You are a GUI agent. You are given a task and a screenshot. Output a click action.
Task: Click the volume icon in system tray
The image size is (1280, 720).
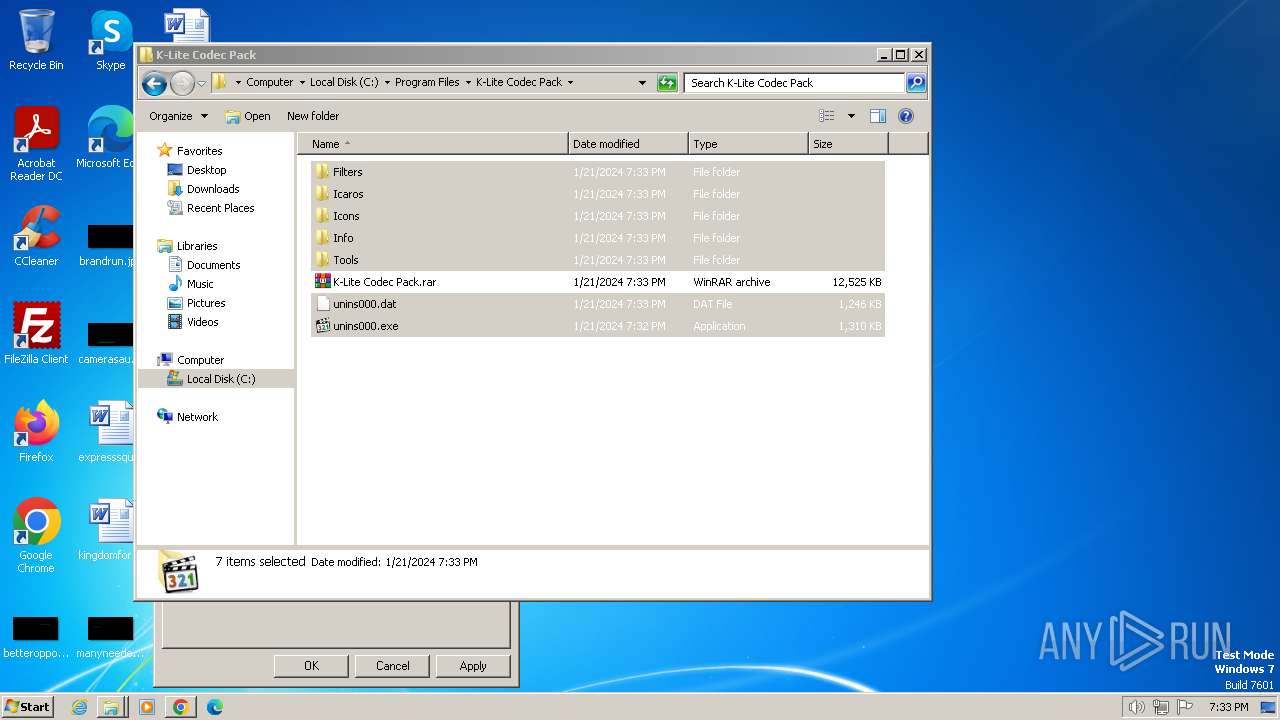[x=1136, y=707]
